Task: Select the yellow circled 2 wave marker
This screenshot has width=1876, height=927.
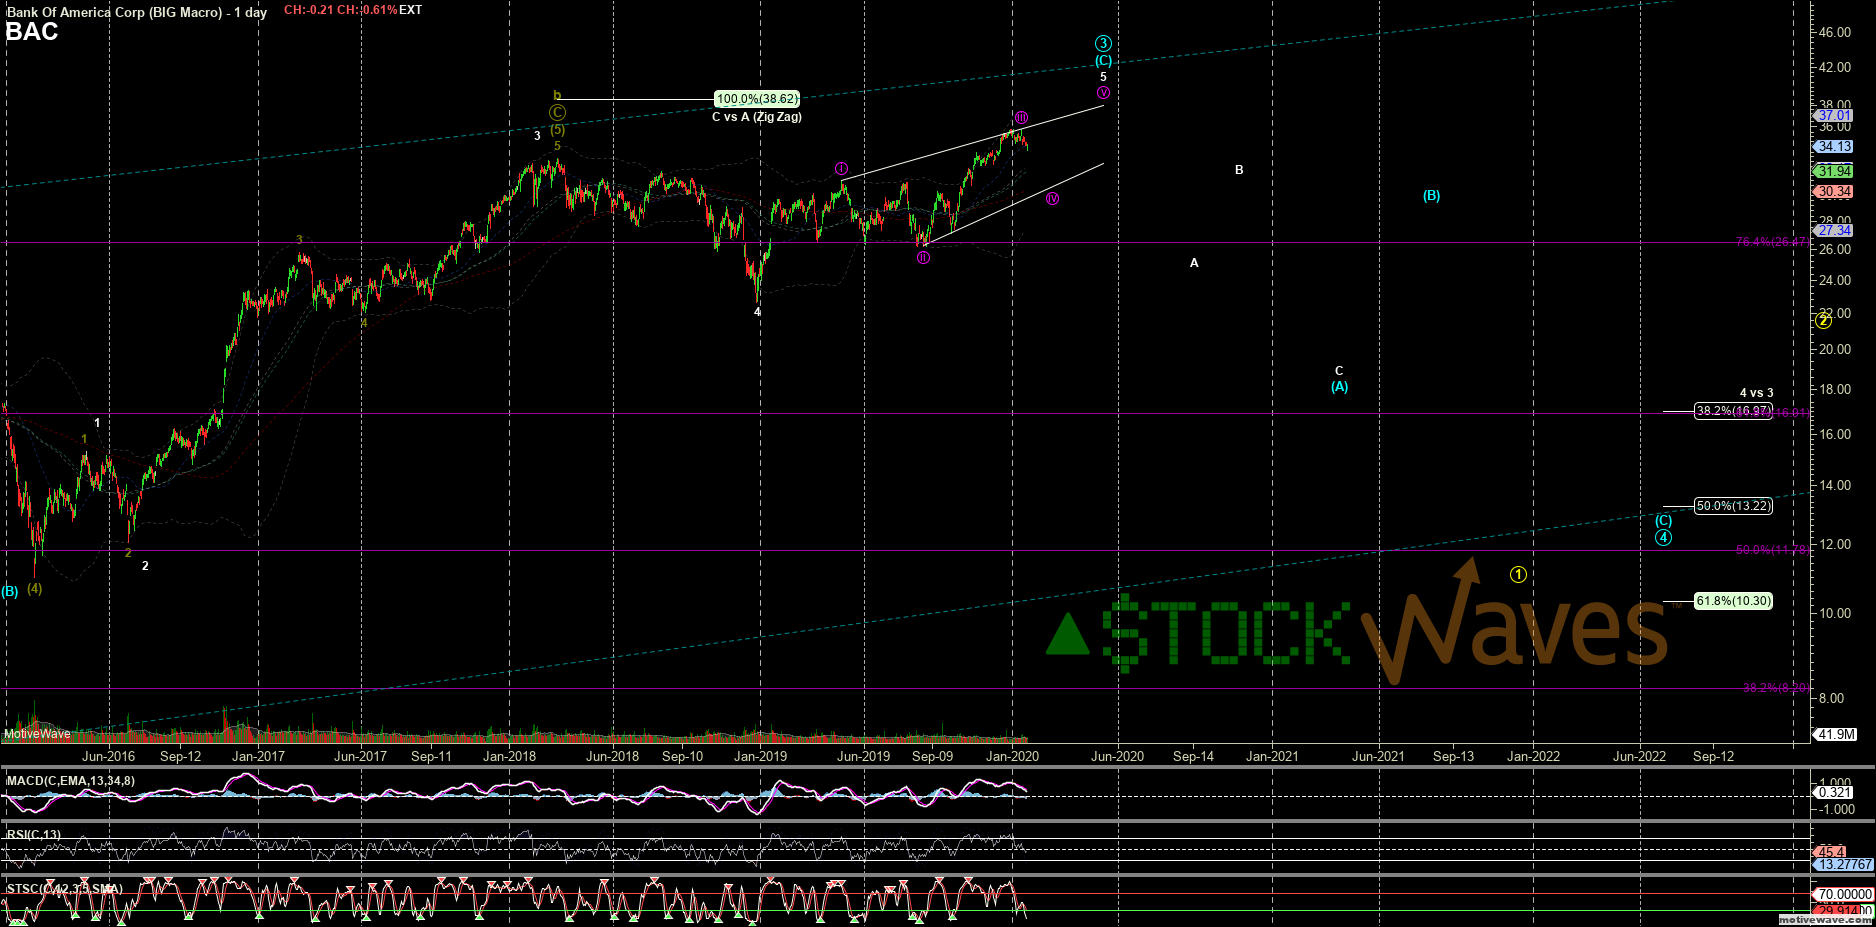Action: coord(1823,320)
